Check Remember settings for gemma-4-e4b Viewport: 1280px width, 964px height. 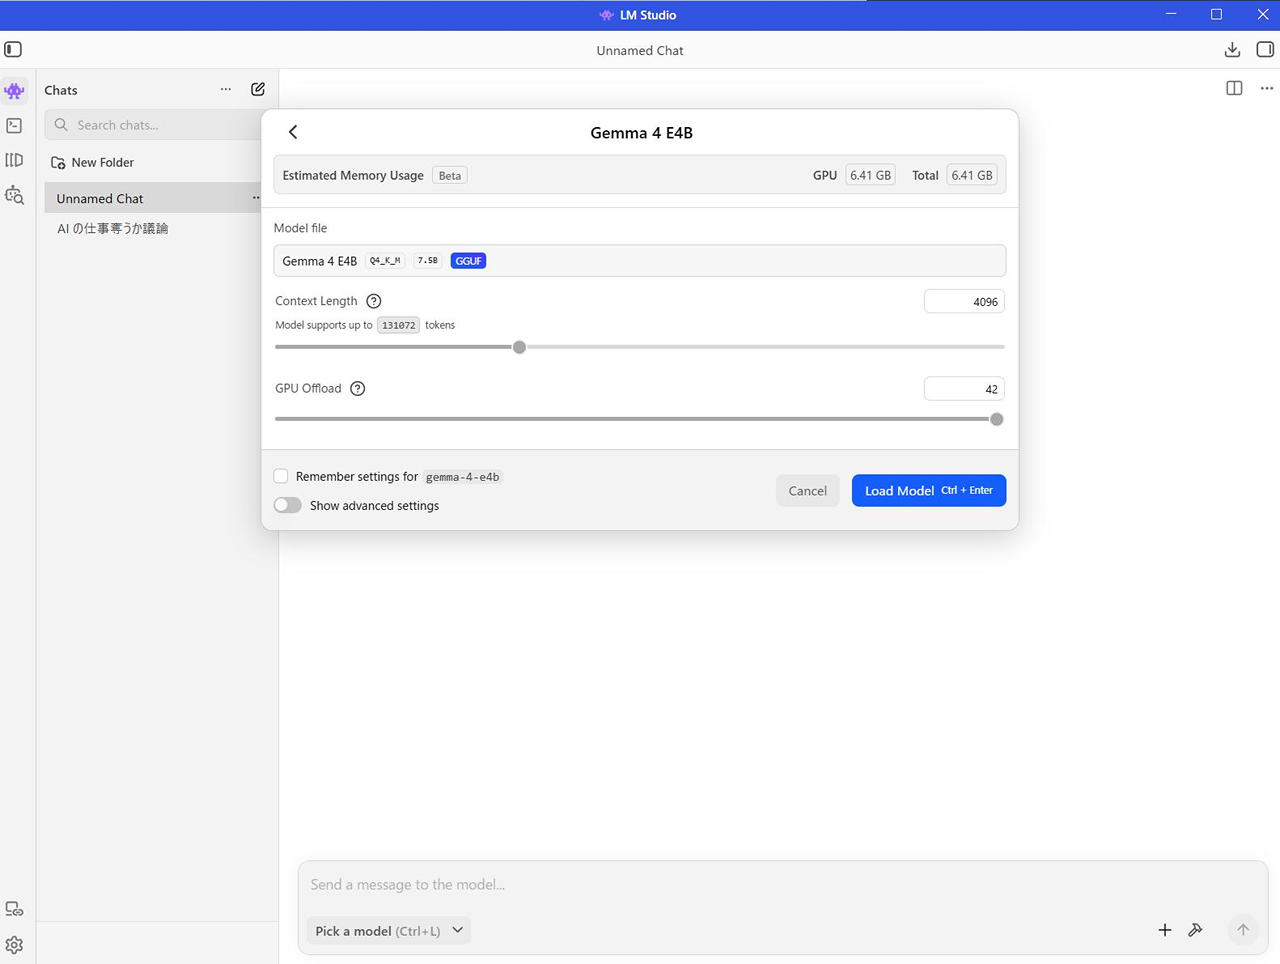click(281, 477)
